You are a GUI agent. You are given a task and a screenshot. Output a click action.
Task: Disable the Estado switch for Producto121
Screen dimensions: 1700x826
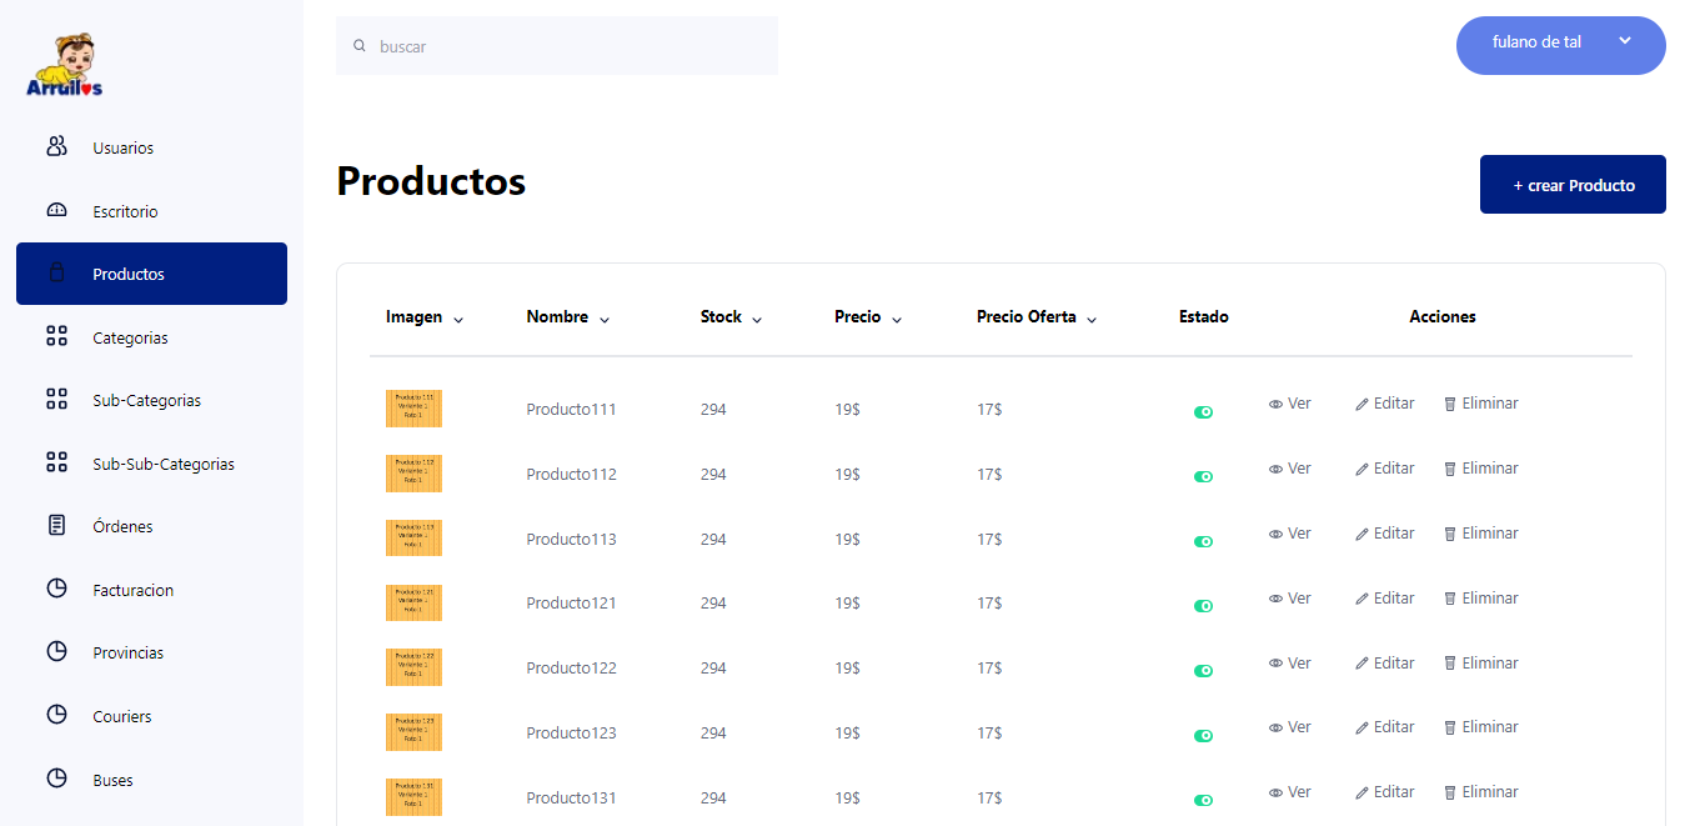coord(1203,606)
